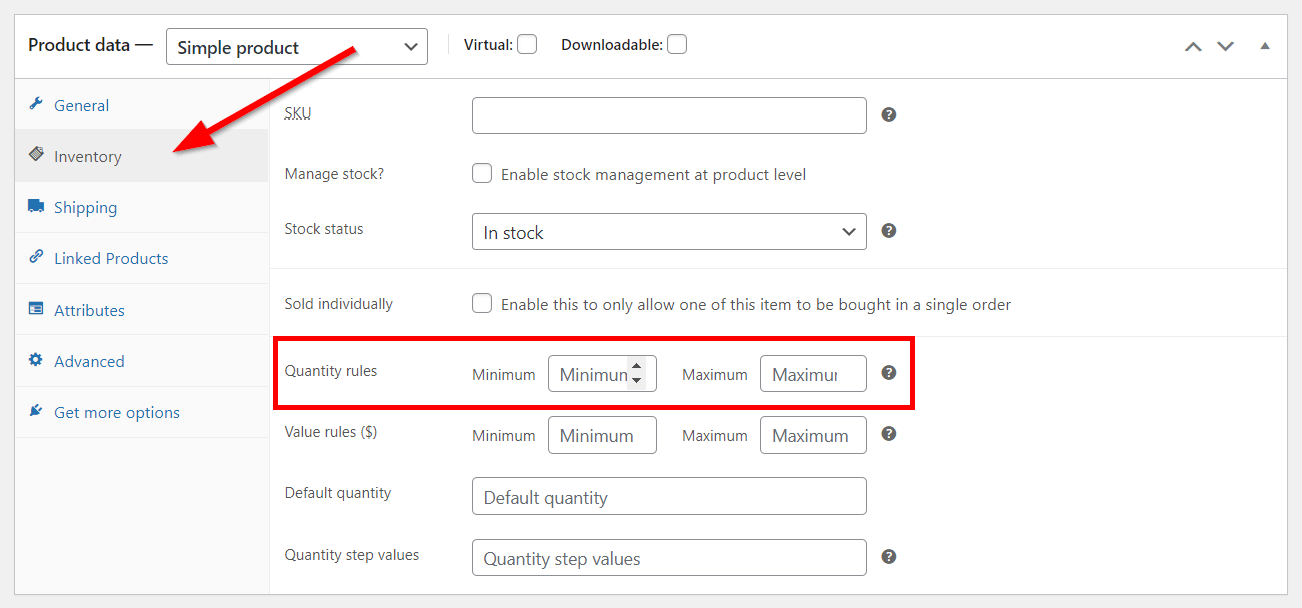This screenshot has height=608, width=1302.
Task: Collapse the Product data panel triangle
Action: click(1265, 46)
